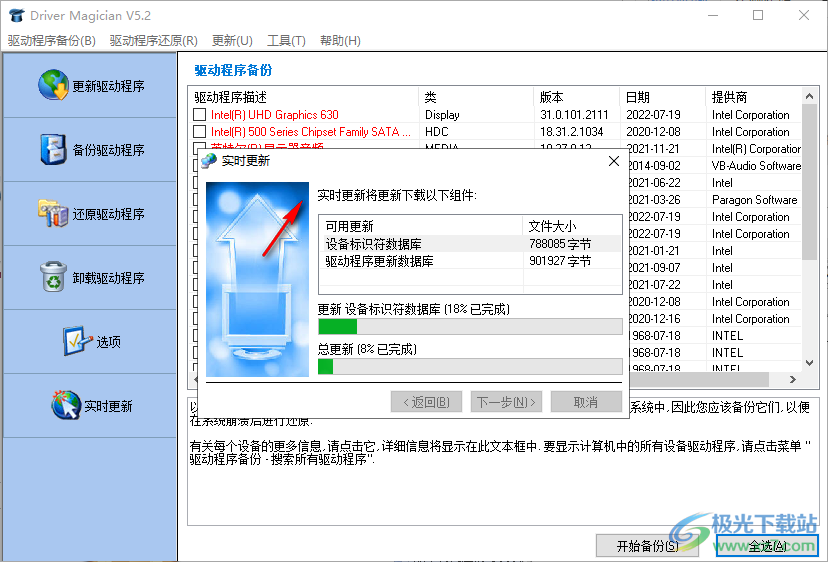Minimize the Driver Magician window
The height and width of the screenshot is (562, 828).
[x=713, y=15]
